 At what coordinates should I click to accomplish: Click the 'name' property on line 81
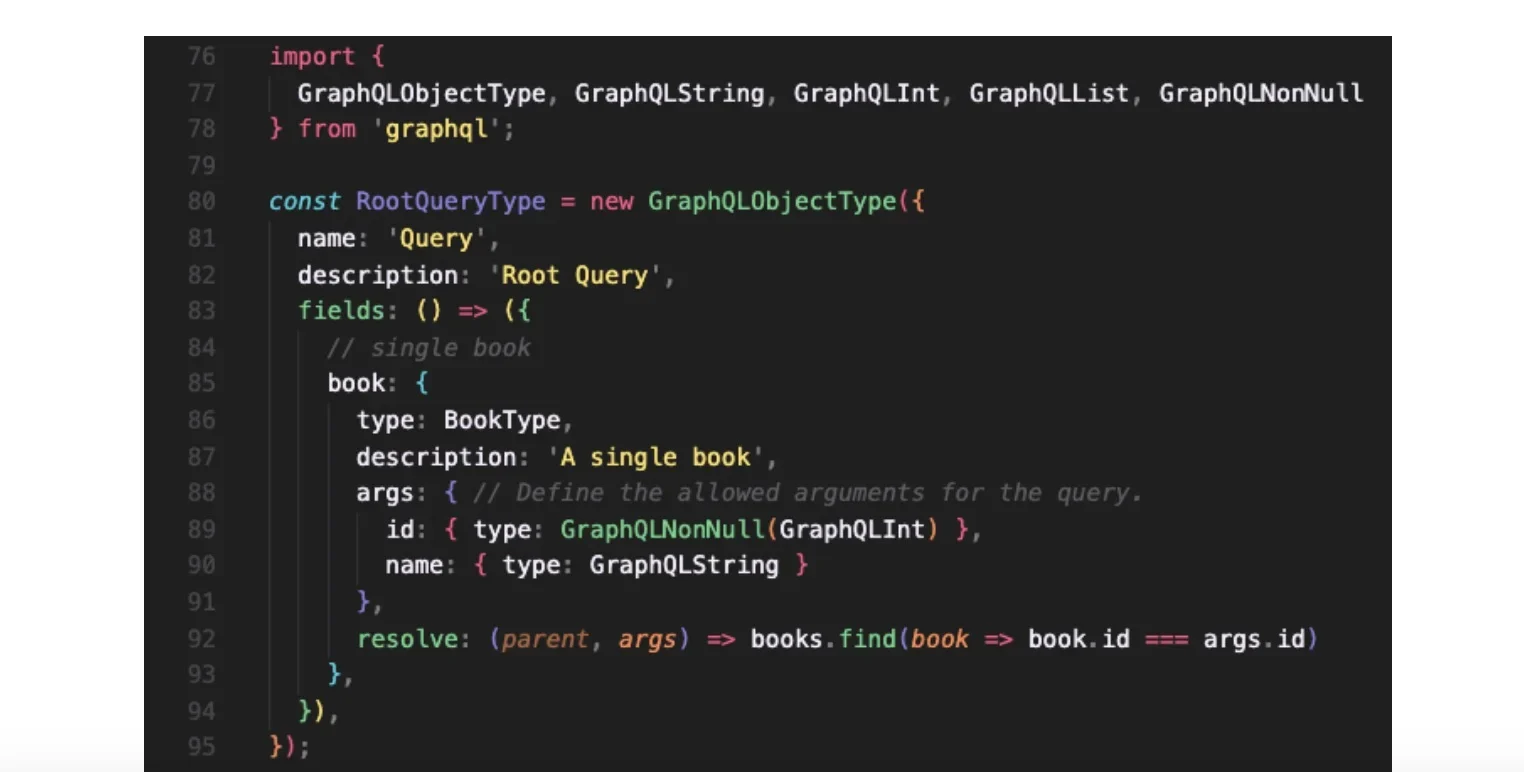point(327,238)
